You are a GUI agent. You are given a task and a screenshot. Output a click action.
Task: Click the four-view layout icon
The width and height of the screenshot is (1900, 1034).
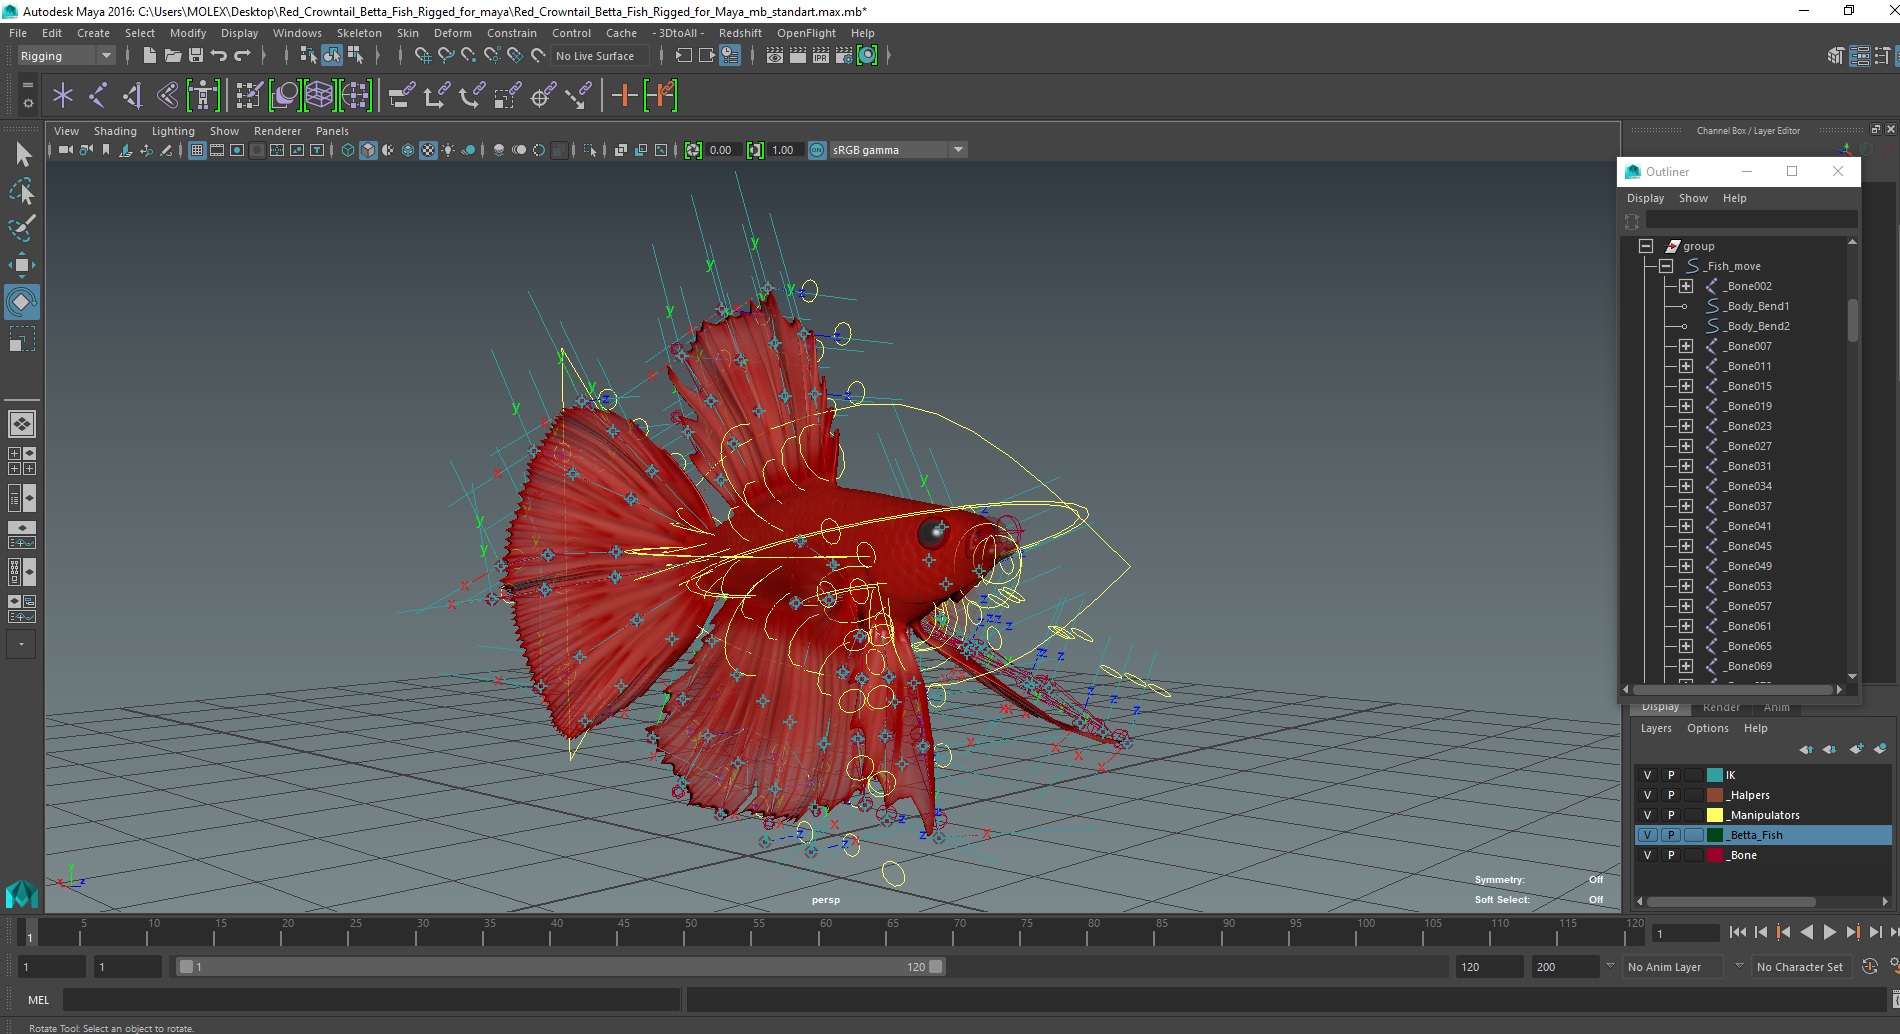[x=22, y=461]
